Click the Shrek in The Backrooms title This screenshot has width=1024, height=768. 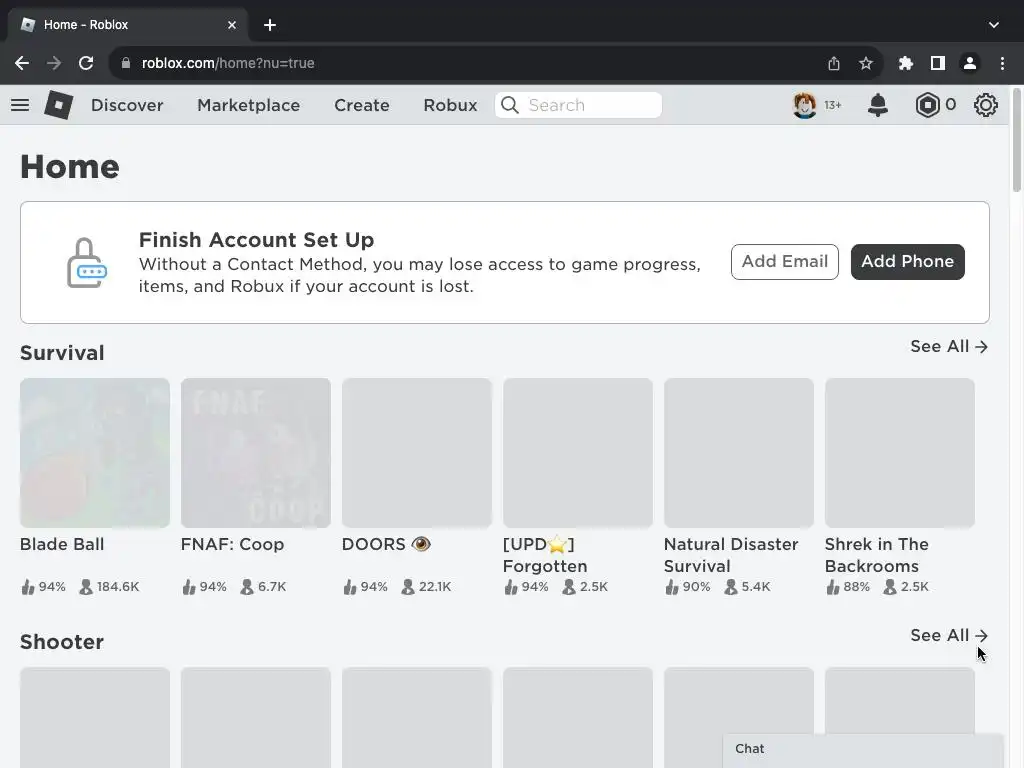(x=876, y=555)
